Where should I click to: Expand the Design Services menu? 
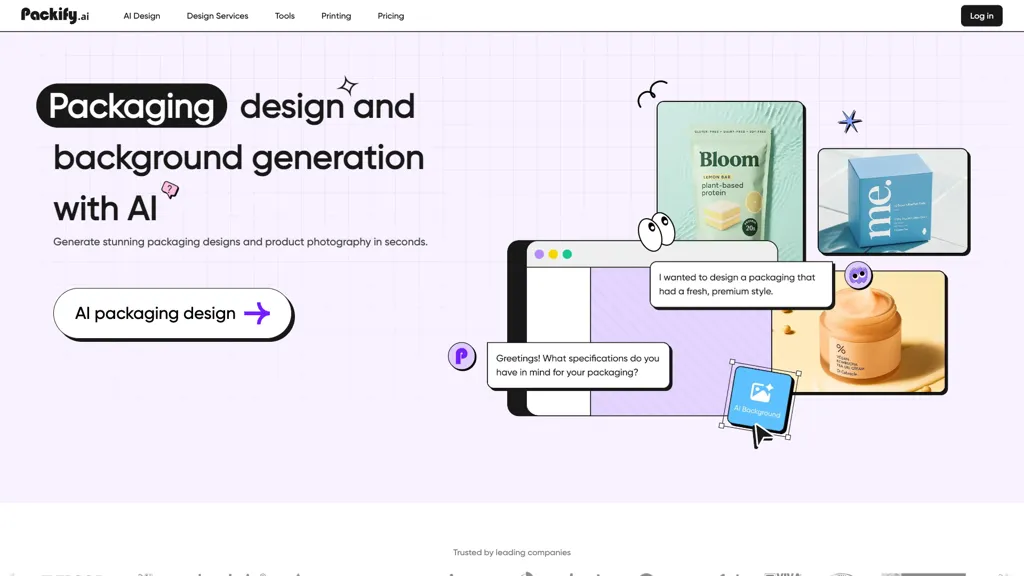pyautogui.click(x=217, y=16)
